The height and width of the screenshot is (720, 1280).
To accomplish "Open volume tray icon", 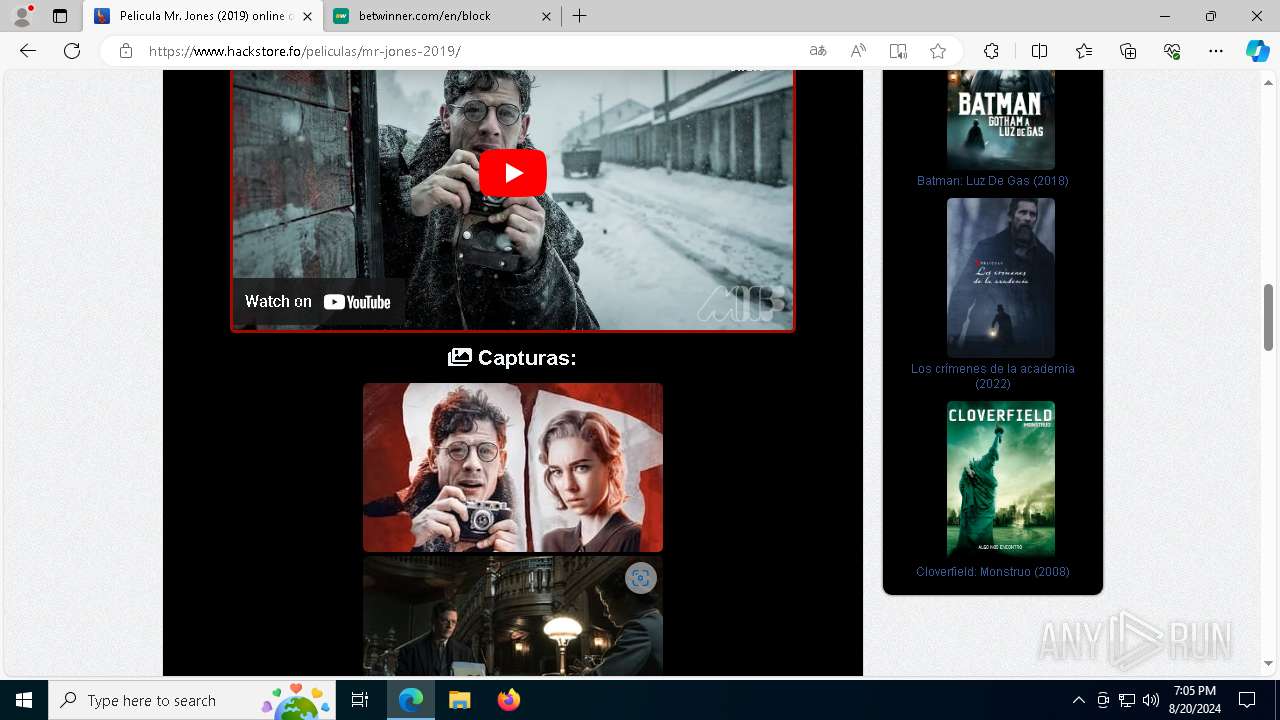I will point(1150,700).
